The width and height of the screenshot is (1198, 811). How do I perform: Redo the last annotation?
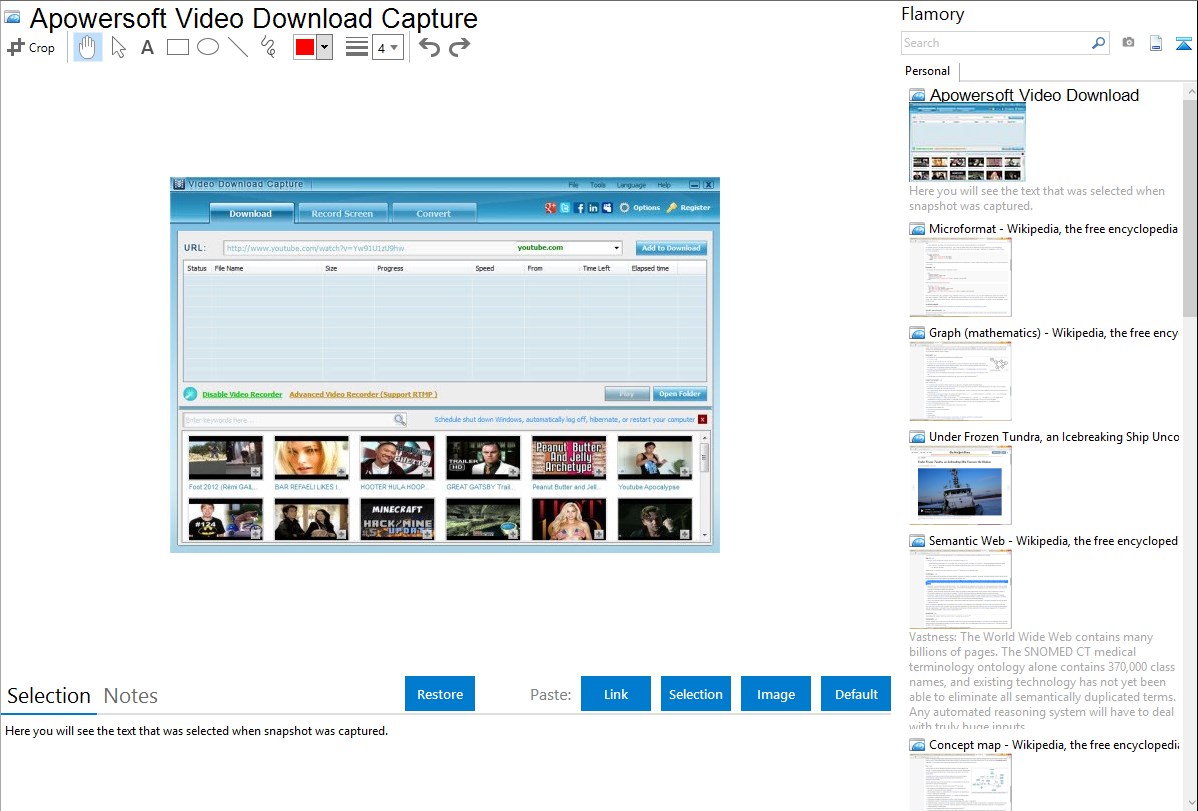pos(459,47)
